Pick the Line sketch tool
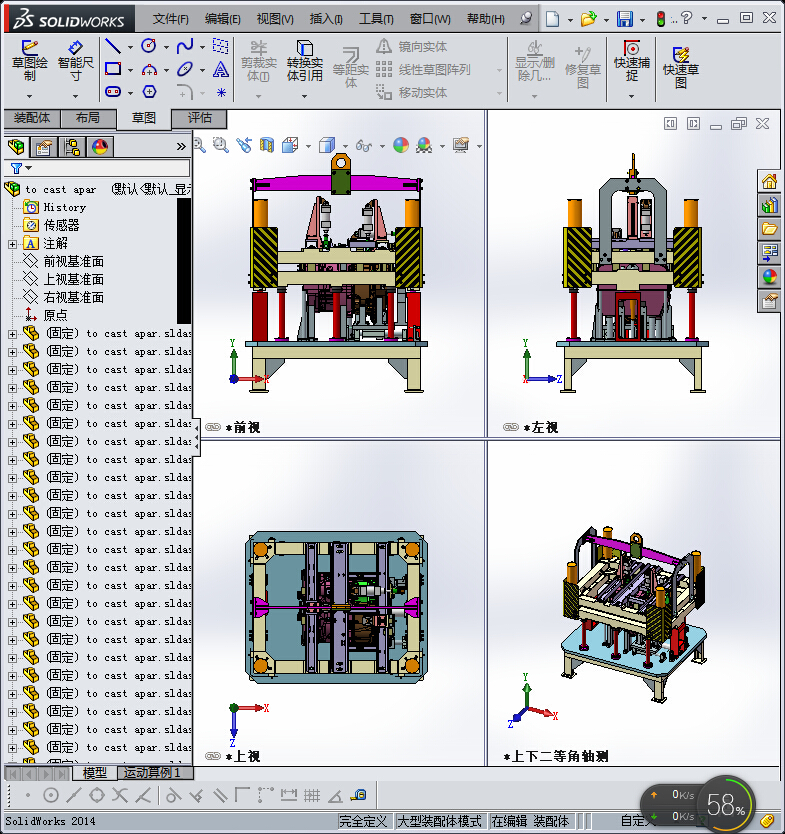This screenshot has height=834, width=785. click(x=113, y=46)
